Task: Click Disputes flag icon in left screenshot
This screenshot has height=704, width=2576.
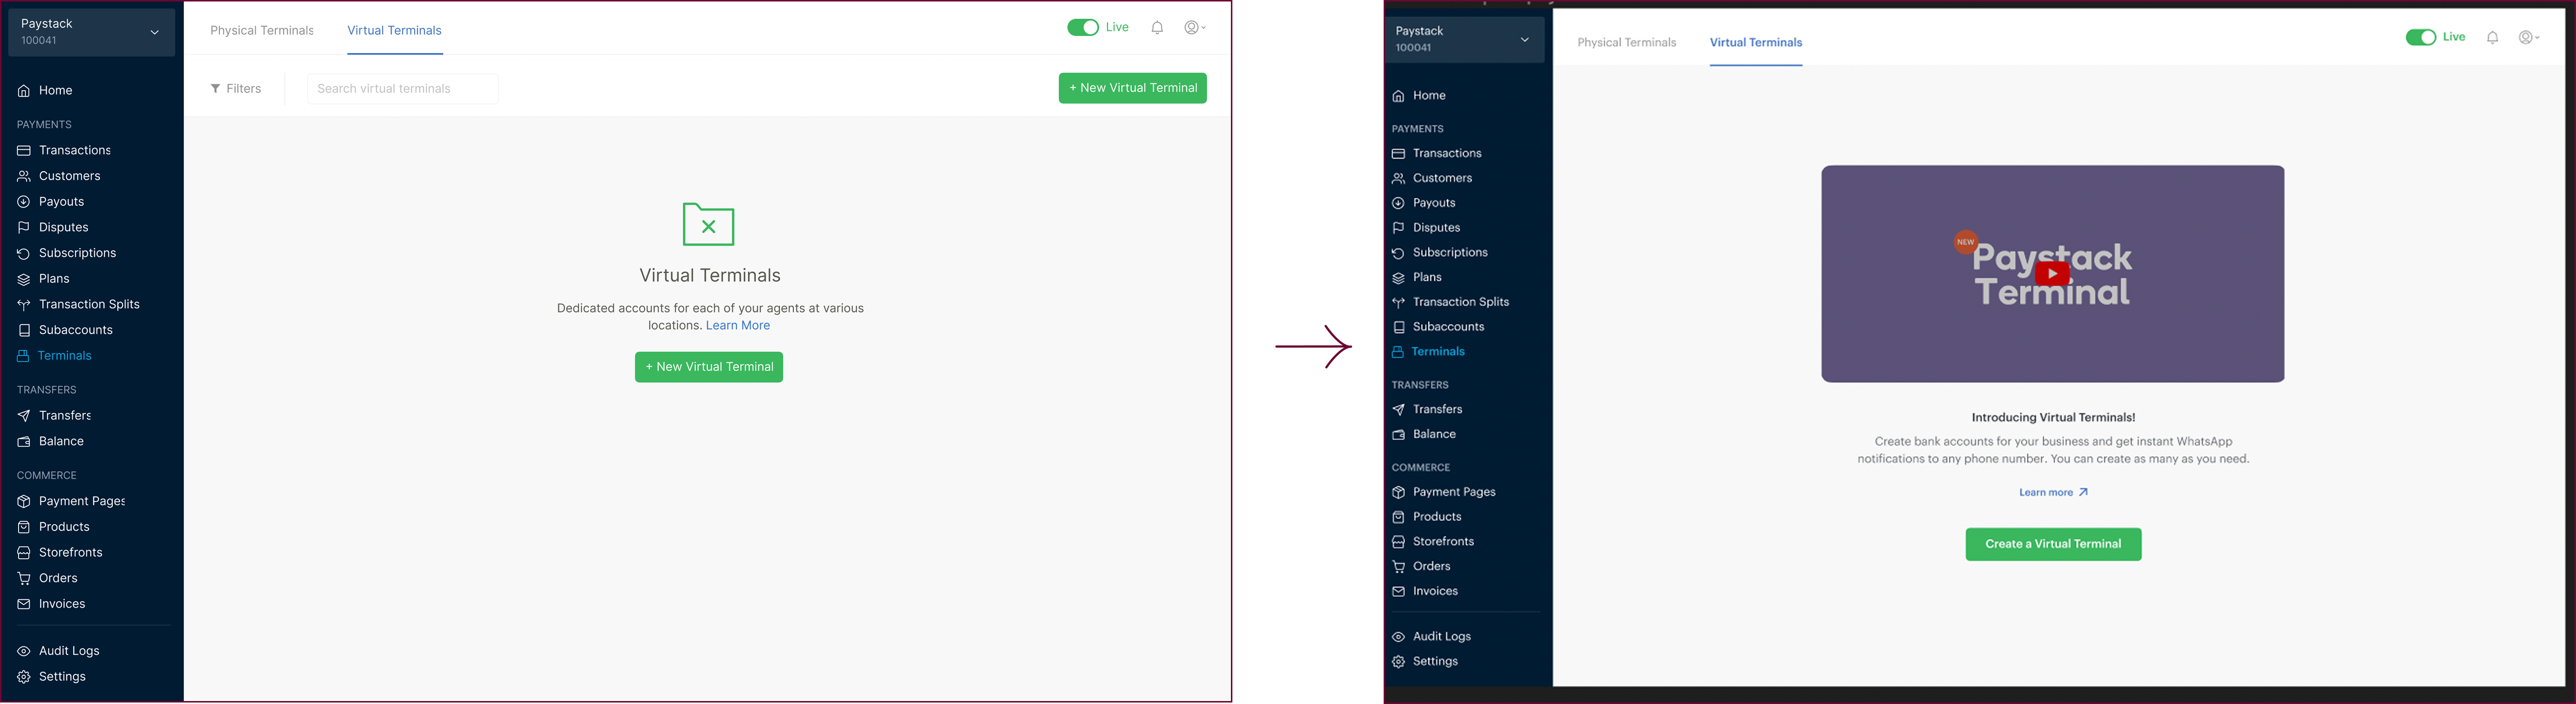Action: pyautogui.click(x=24, y=228)
